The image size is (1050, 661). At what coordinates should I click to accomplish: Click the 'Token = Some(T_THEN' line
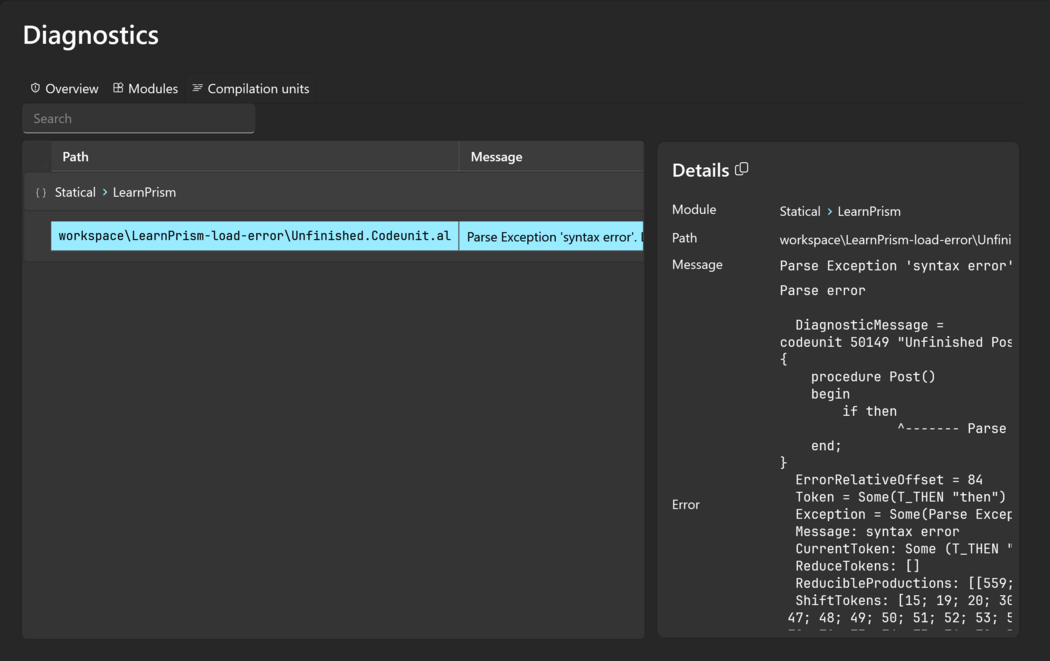coord(900,497)
